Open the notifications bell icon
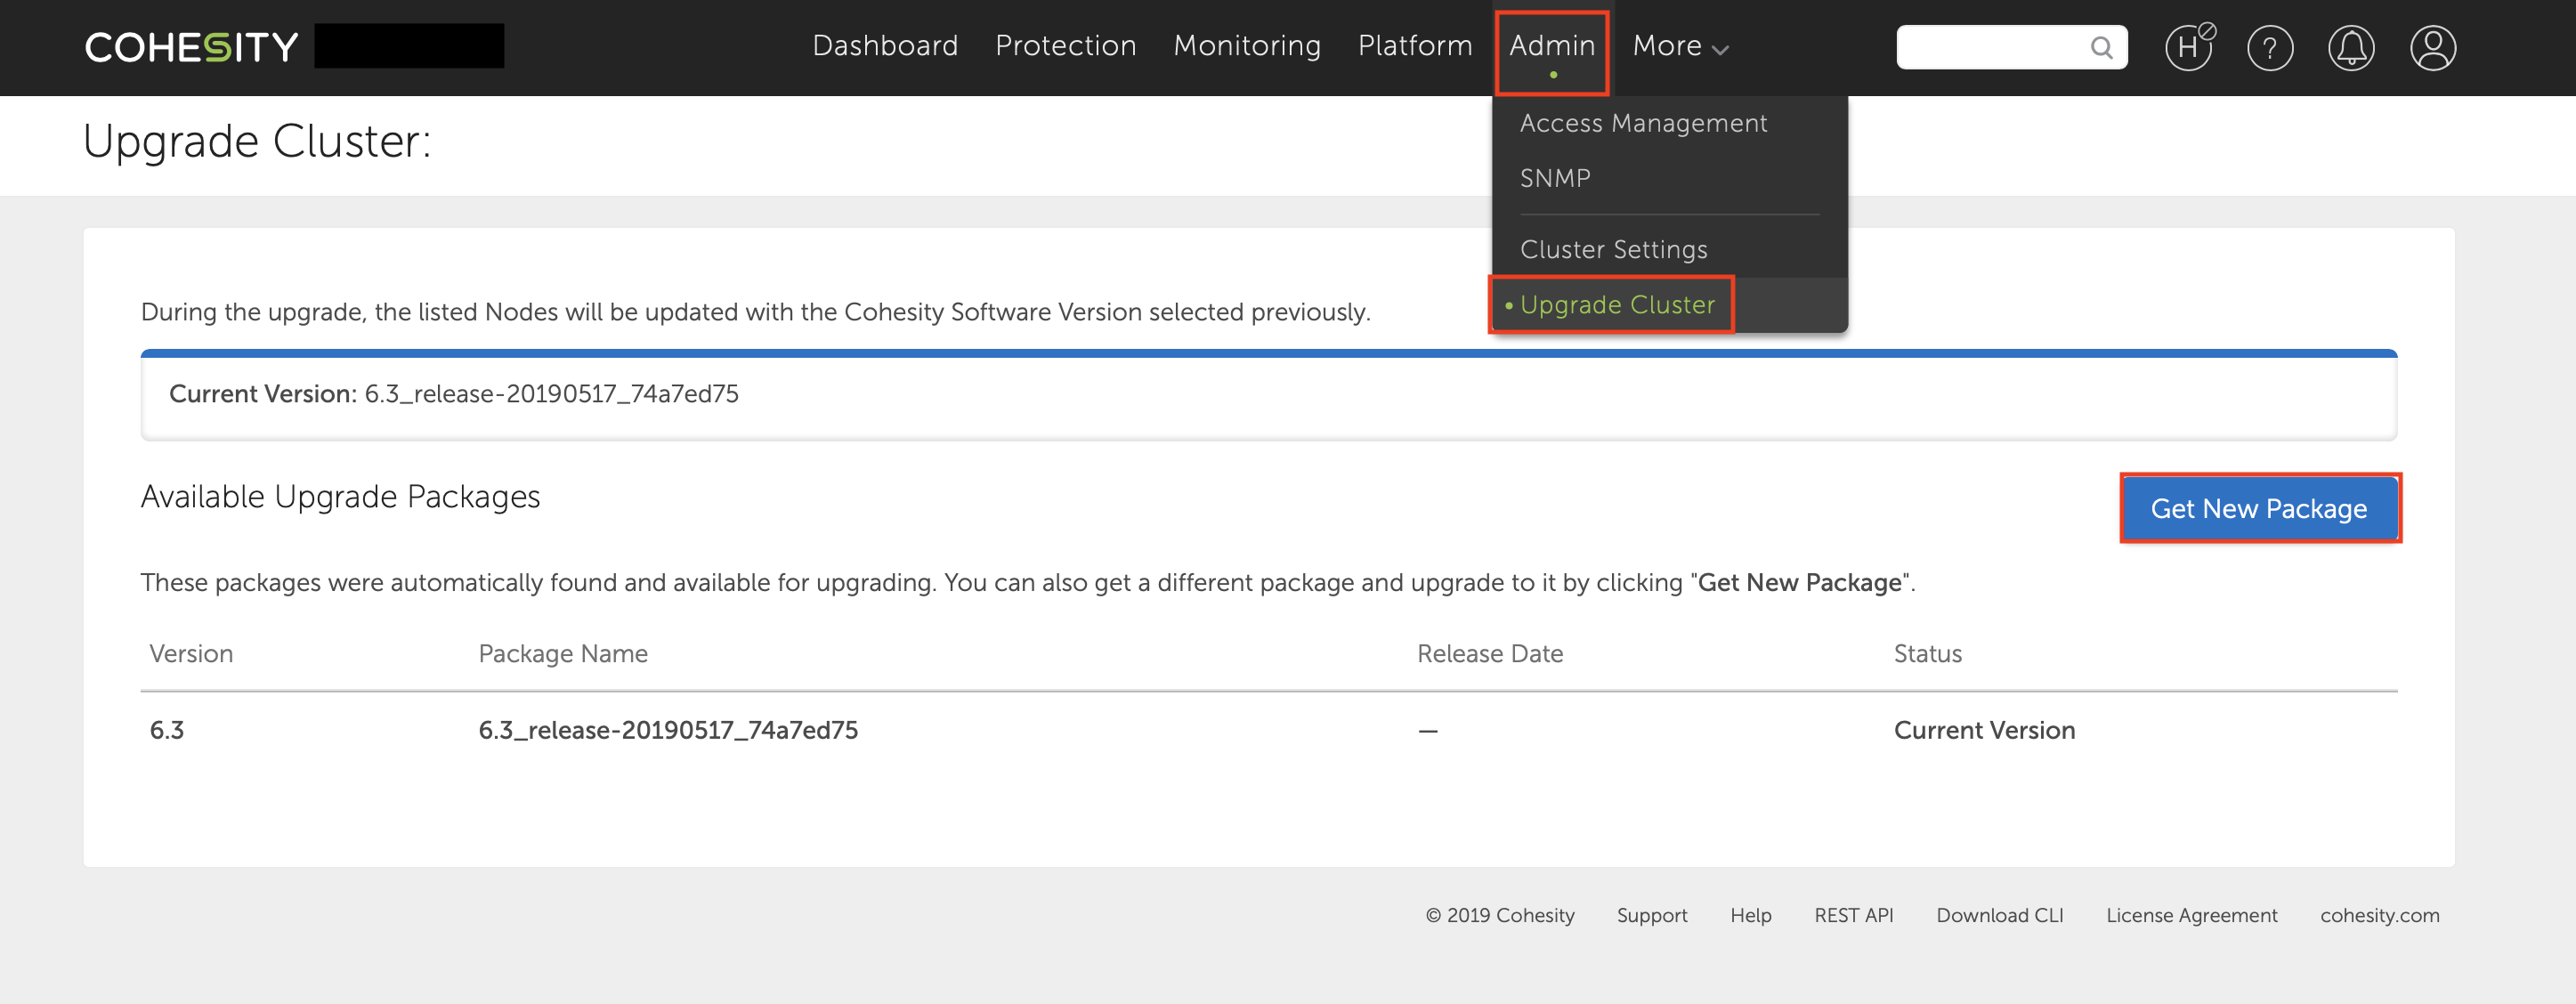 click(2350, 47)
